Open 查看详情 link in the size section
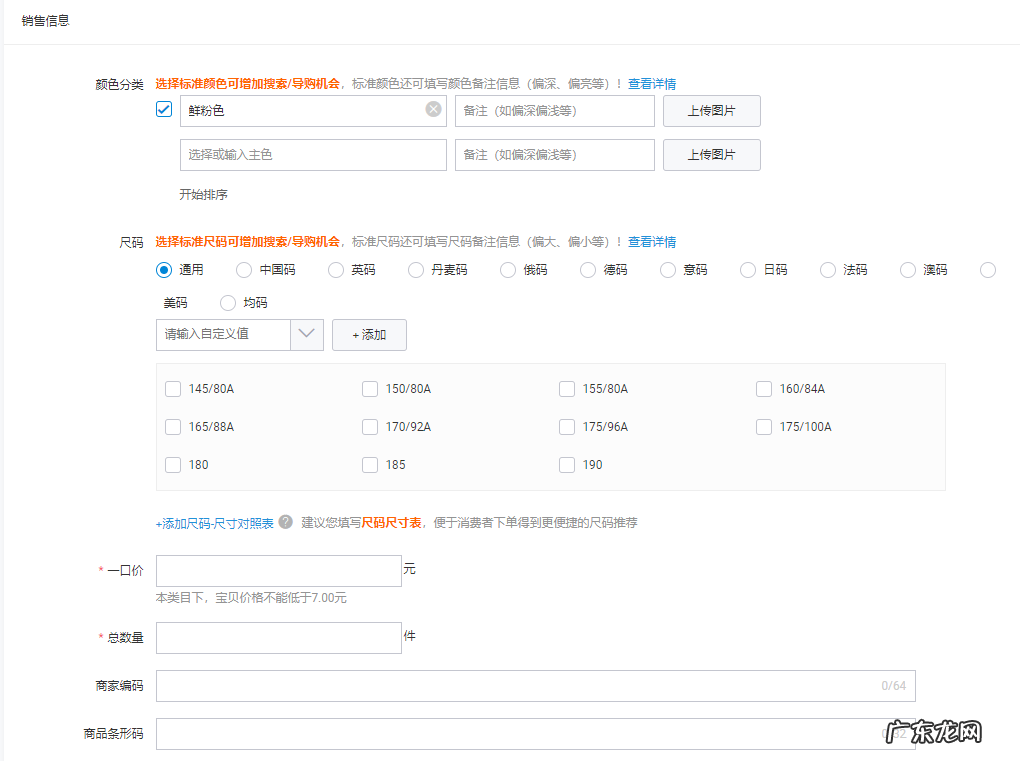Image resolution: width=1020 pixels, height=761 pixels. click(x=652, y=241)
